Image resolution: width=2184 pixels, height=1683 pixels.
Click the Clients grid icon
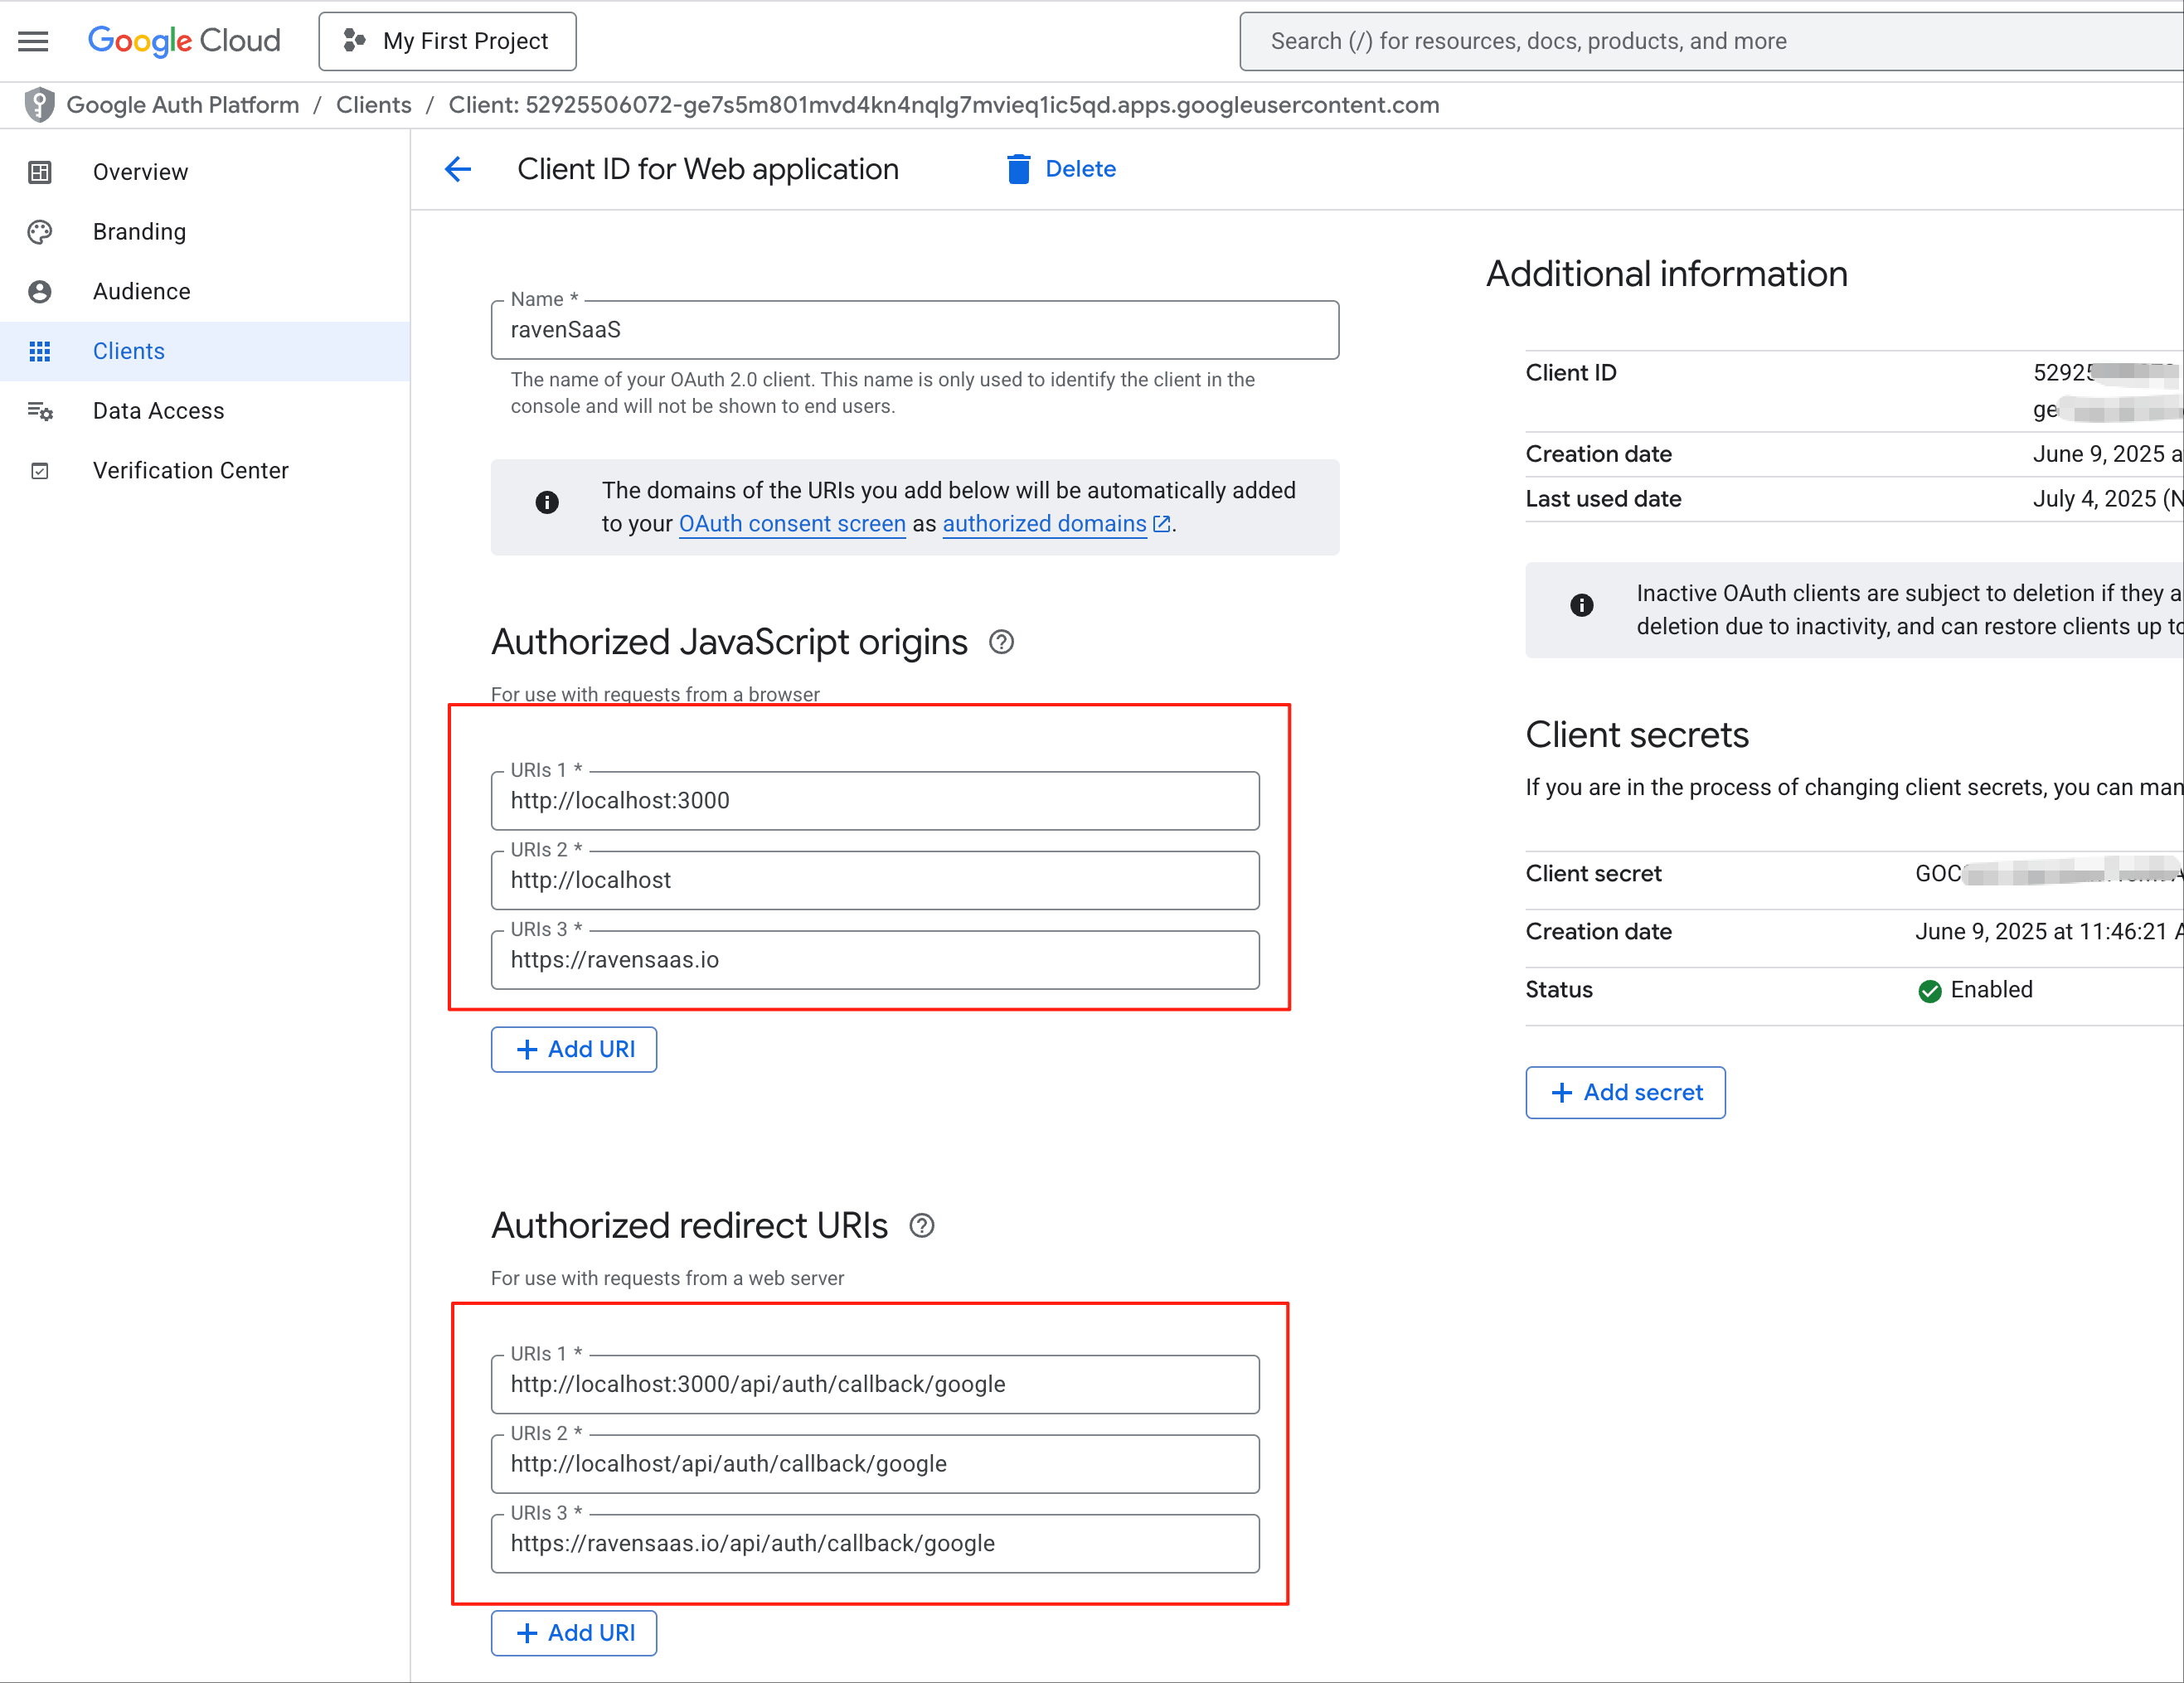coord(40,351)
